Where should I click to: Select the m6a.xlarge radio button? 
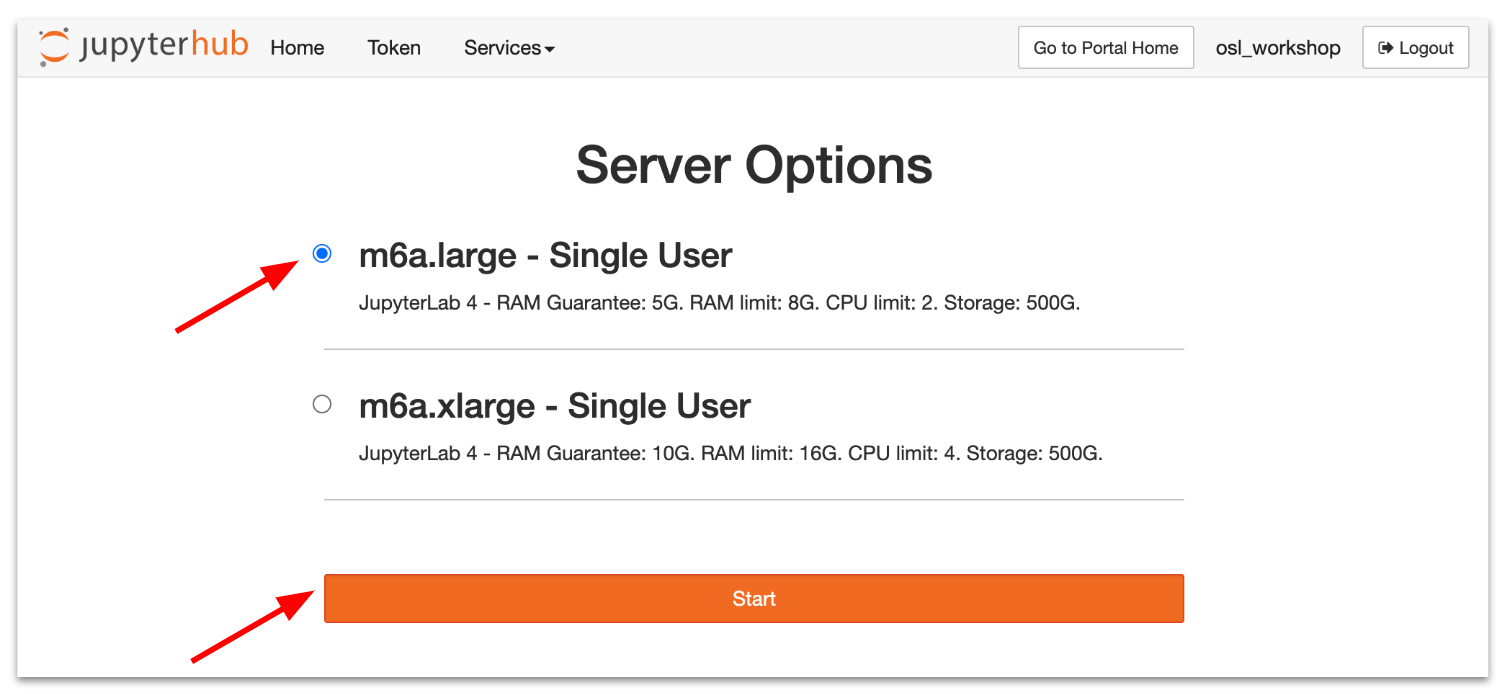coord(322,404)
